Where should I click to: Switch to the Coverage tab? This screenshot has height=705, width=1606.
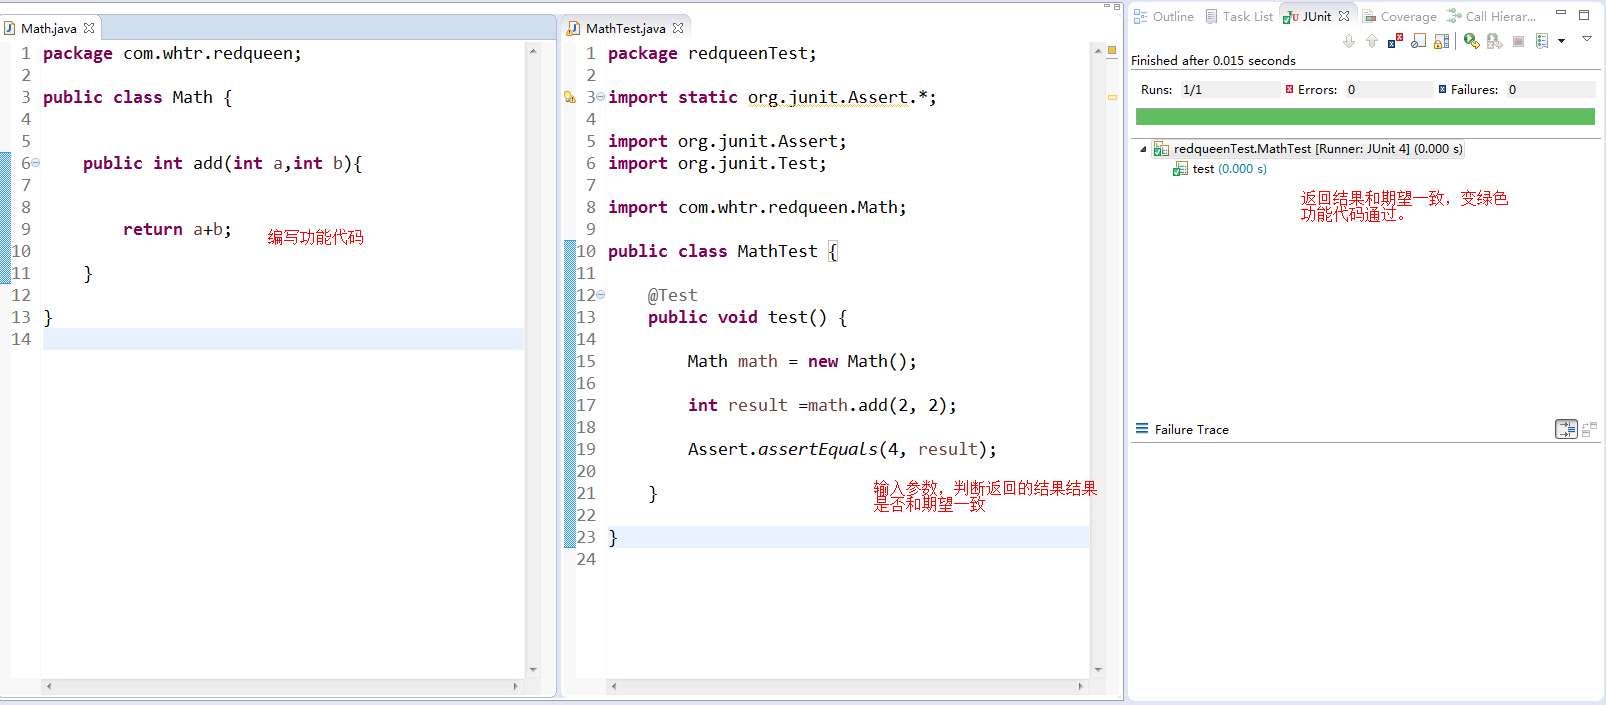click(1400, 16)
